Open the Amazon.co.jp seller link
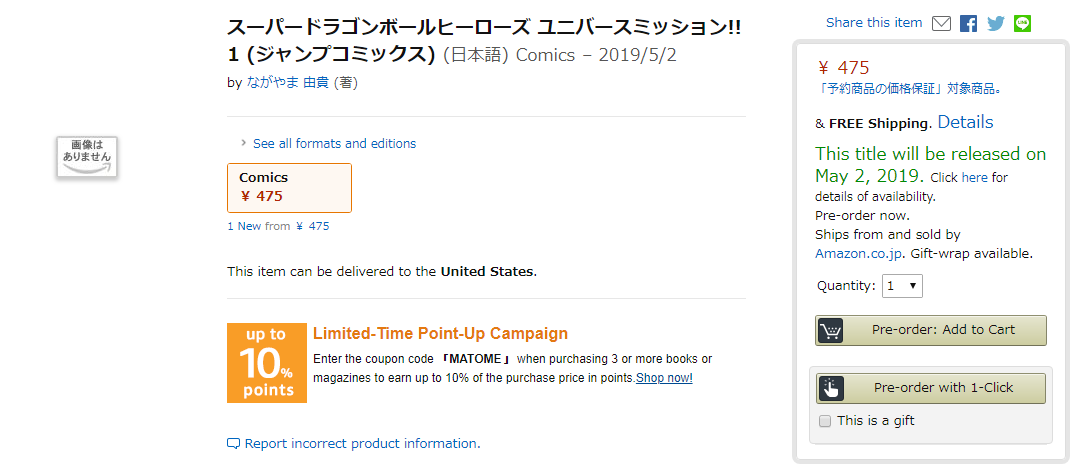Image resolution: width=1077 pixels, height=471 pixels. tap(858, 253)
